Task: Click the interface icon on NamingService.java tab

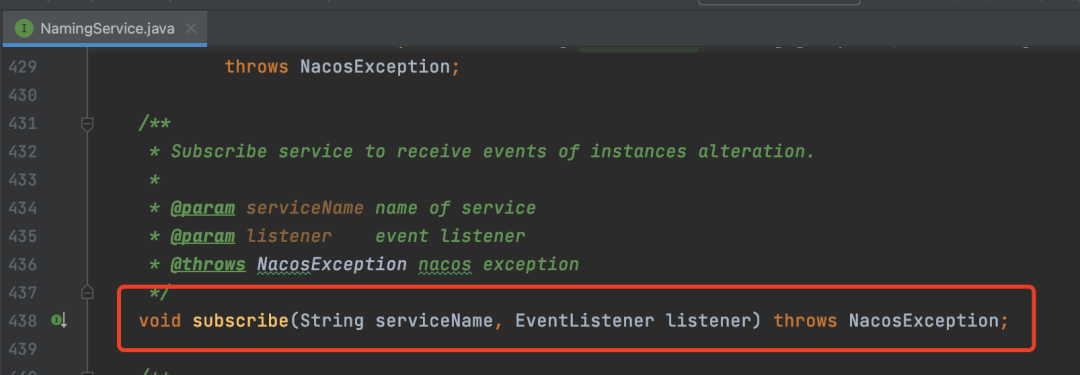Action: tap(25, 28)
